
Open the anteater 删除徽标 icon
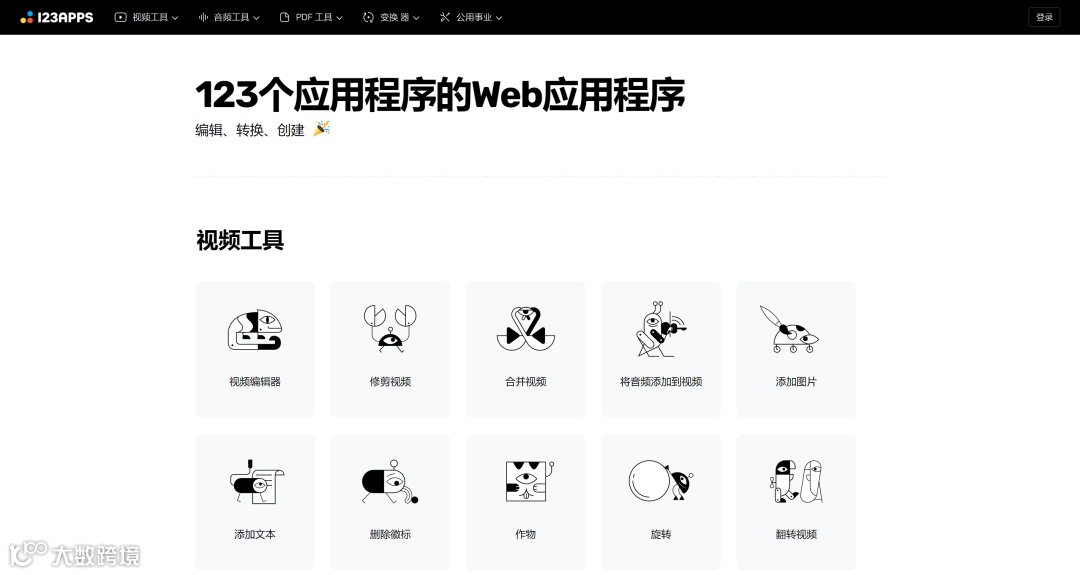click(390, 481)
